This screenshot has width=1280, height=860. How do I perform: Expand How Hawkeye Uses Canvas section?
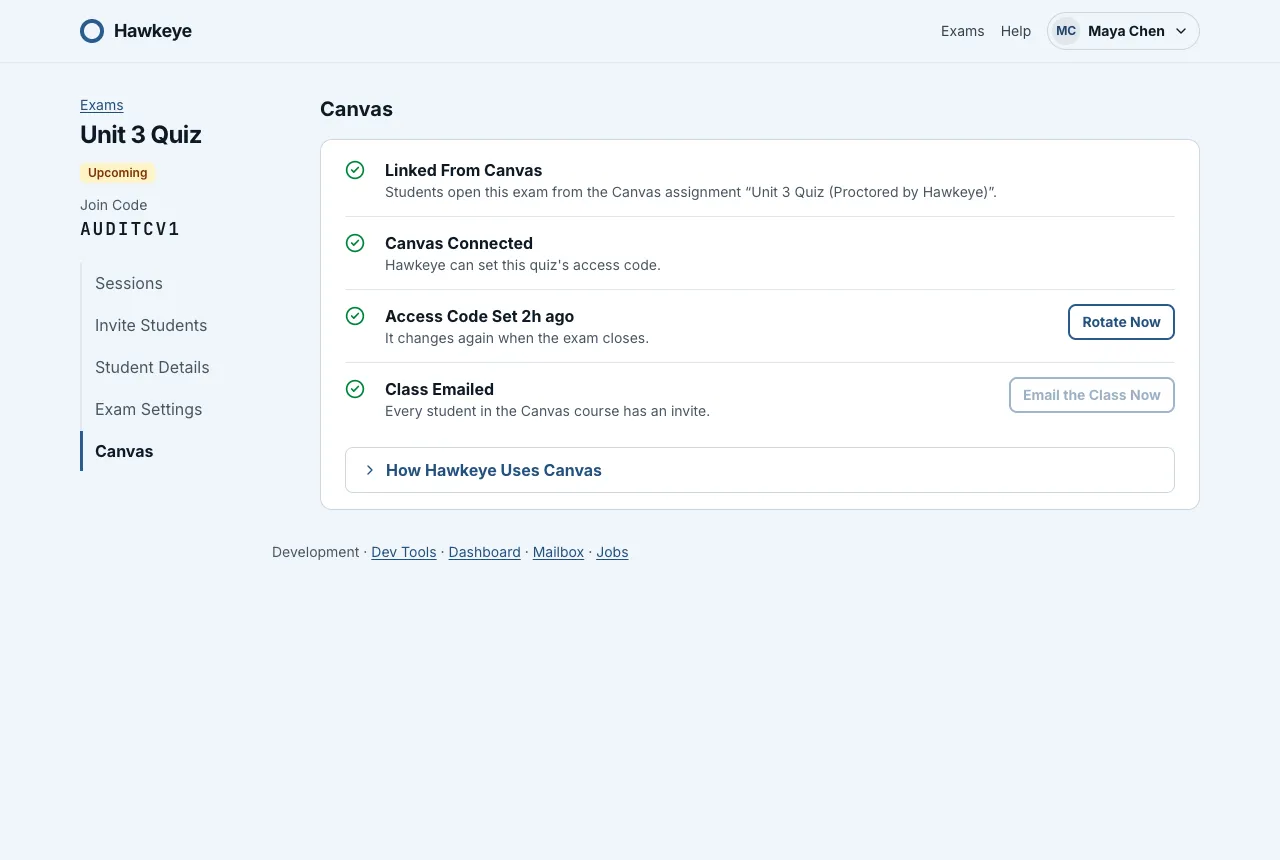760,470
